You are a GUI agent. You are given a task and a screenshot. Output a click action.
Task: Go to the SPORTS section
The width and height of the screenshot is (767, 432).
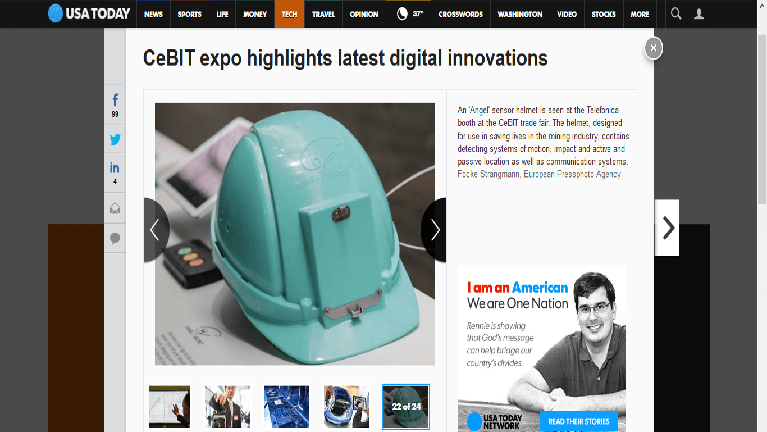click(x=189, y=14)
